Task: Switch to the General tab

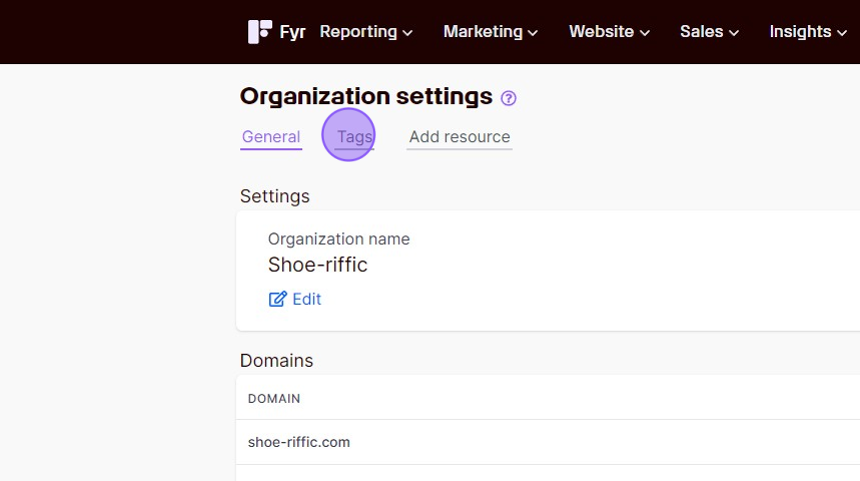Action: tap(271, 137)
